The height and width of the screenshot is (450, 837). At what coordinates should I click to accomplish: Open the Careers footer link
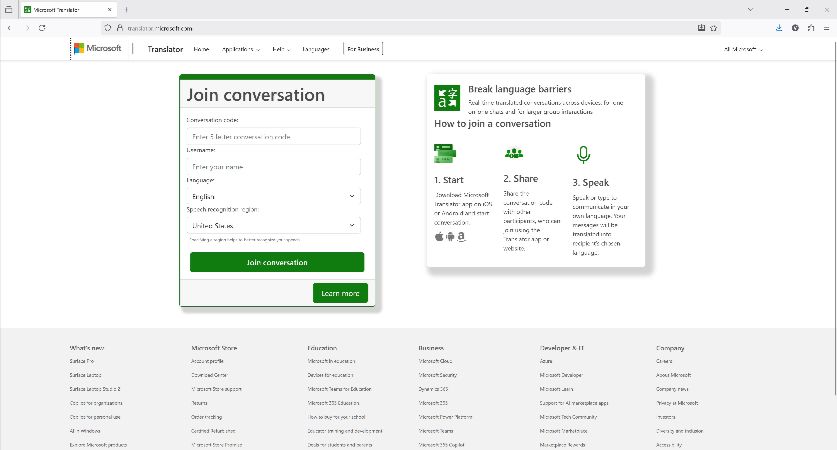[x=664, y=361]
